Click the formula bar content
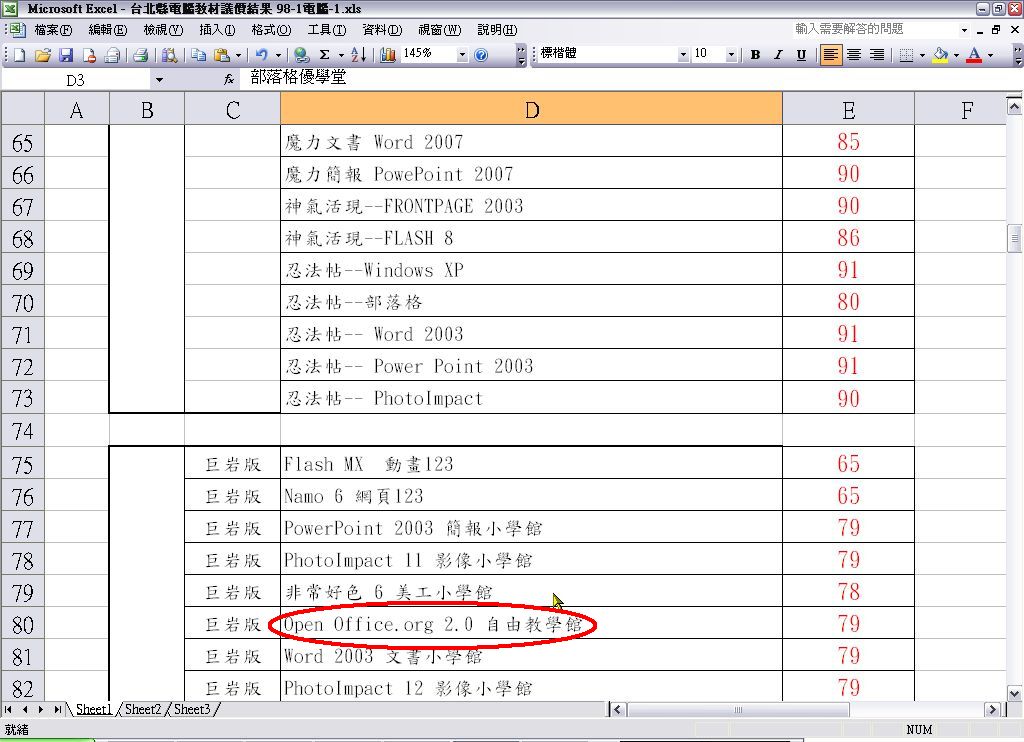1024x742 pixels. (298, 78)
